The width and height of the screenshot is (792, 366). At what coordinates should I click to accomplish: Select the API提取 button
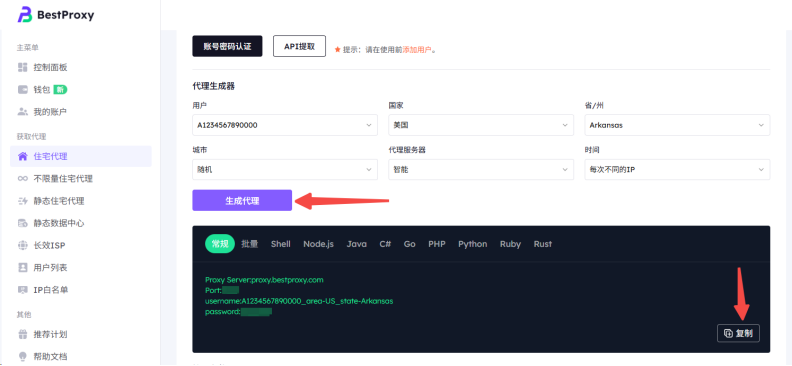point(300,46)
